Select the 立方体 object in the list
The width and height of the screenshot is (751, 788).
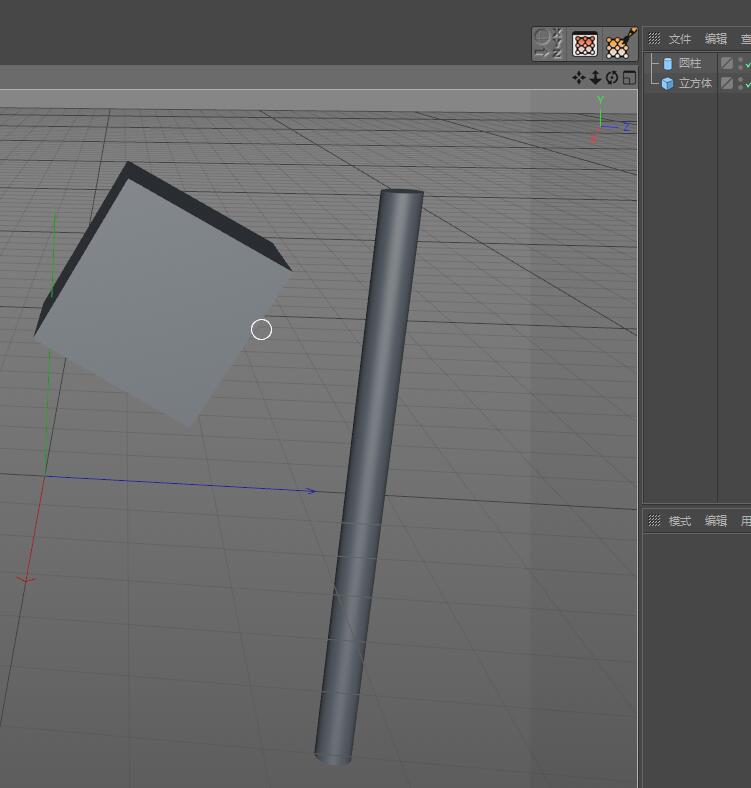click(x=695, y=83)
